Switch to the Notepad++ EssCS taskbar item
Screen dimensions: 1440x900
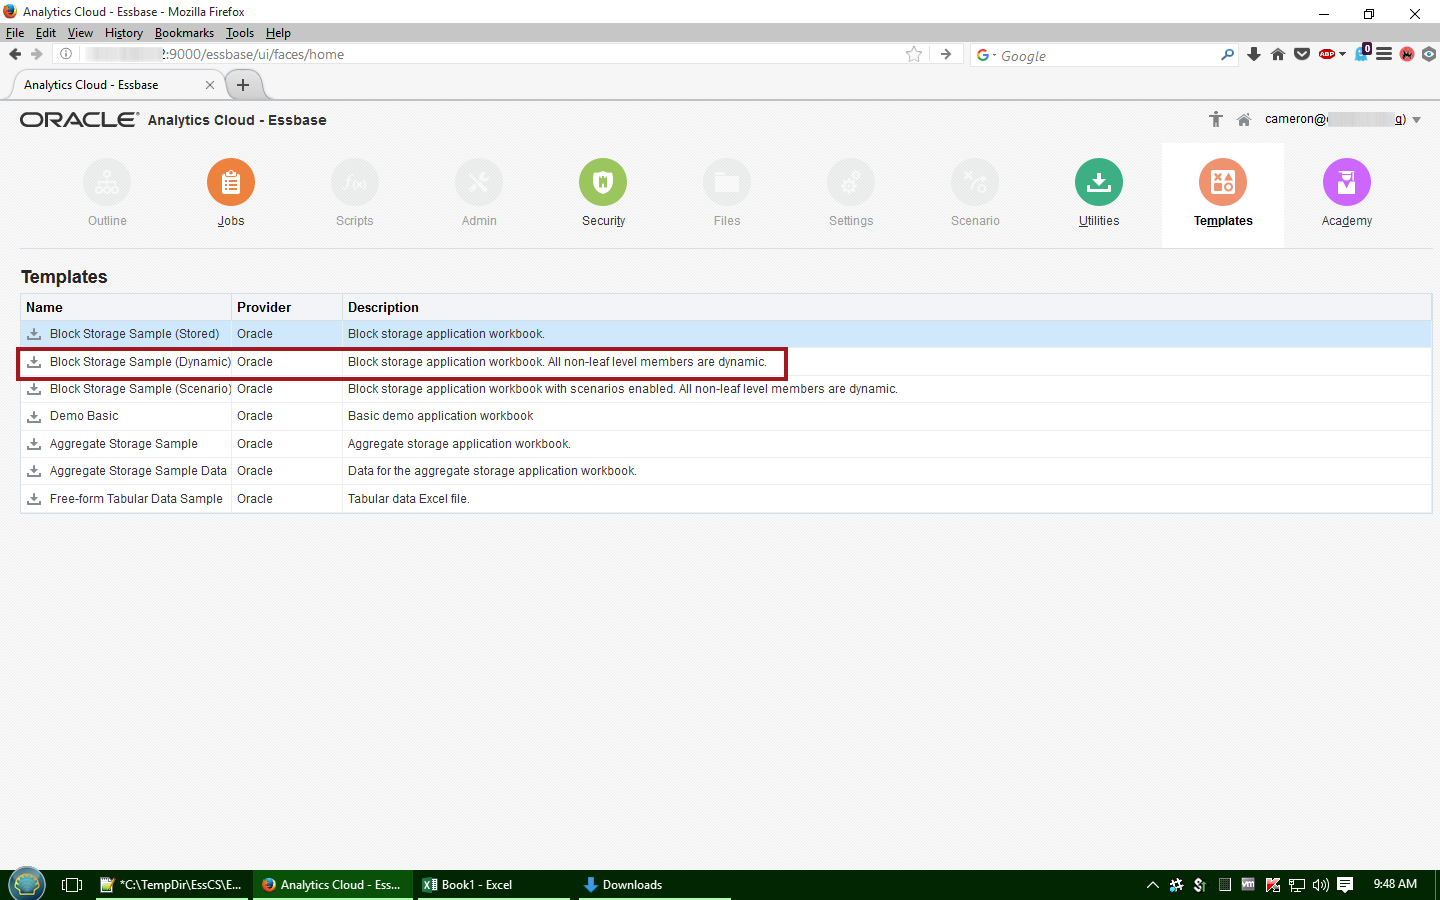pyautogui.click(x=171, y=885)
